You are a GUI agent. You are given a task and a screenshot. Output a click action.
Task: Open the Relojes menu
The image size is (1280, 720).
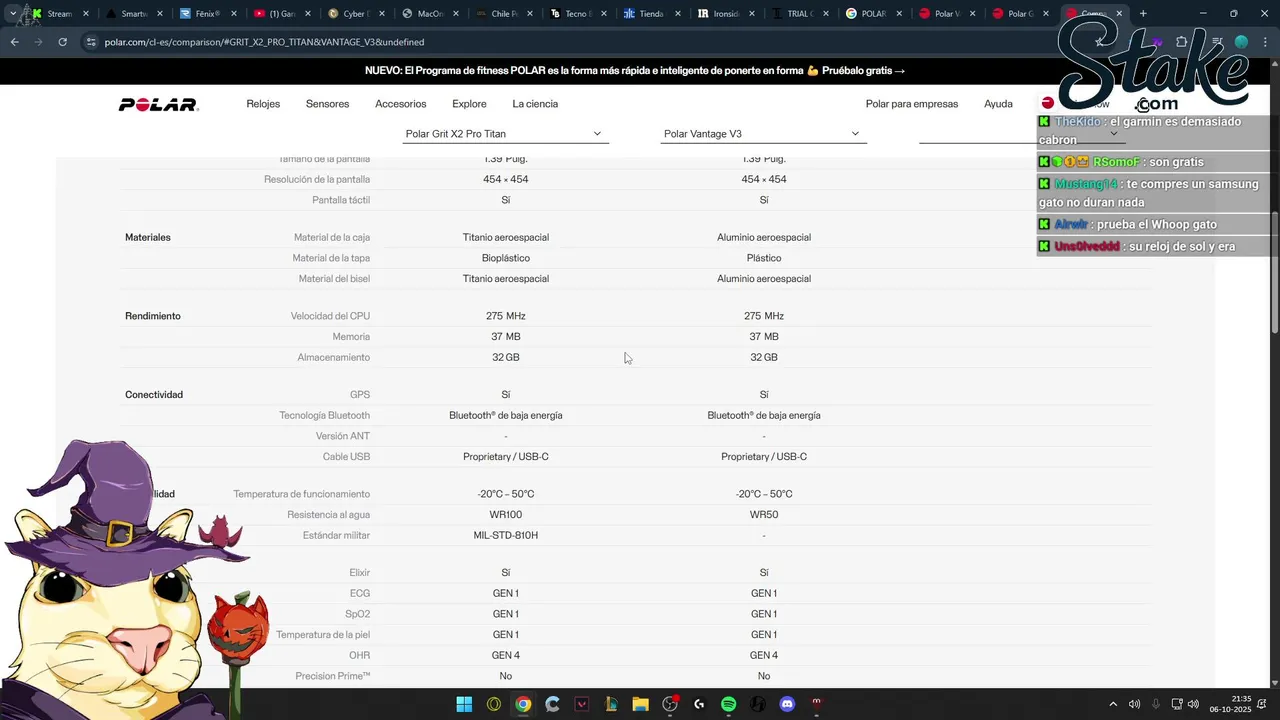pyautogui.click(x=263, y=104)
